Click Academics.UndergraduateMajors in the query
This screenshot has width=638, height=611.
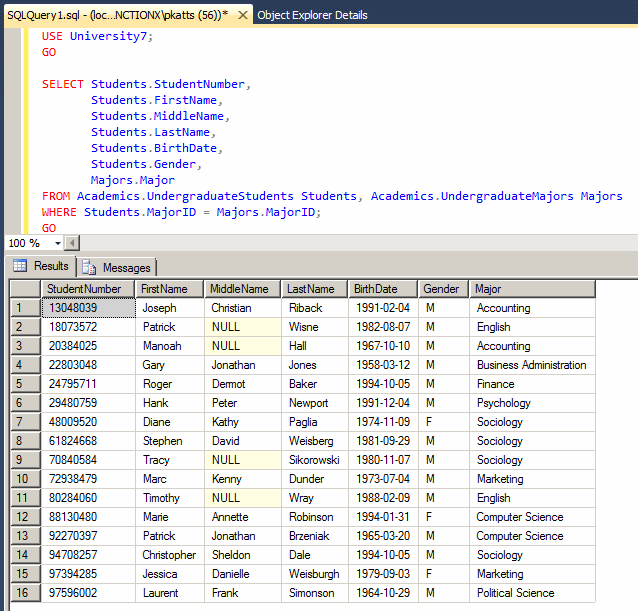472,196
